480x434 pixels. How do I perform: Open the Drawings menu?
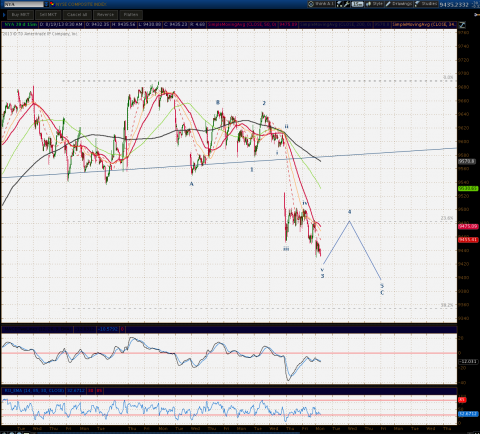[x=399, y=4]
